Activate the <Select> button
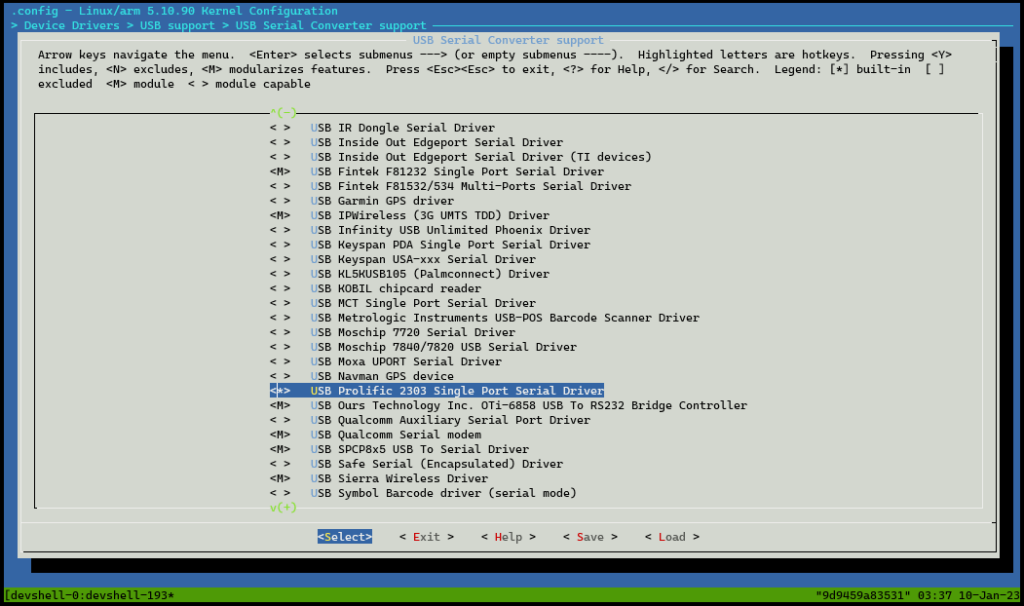Screen dimensions: 1024x606 [345, 537]
